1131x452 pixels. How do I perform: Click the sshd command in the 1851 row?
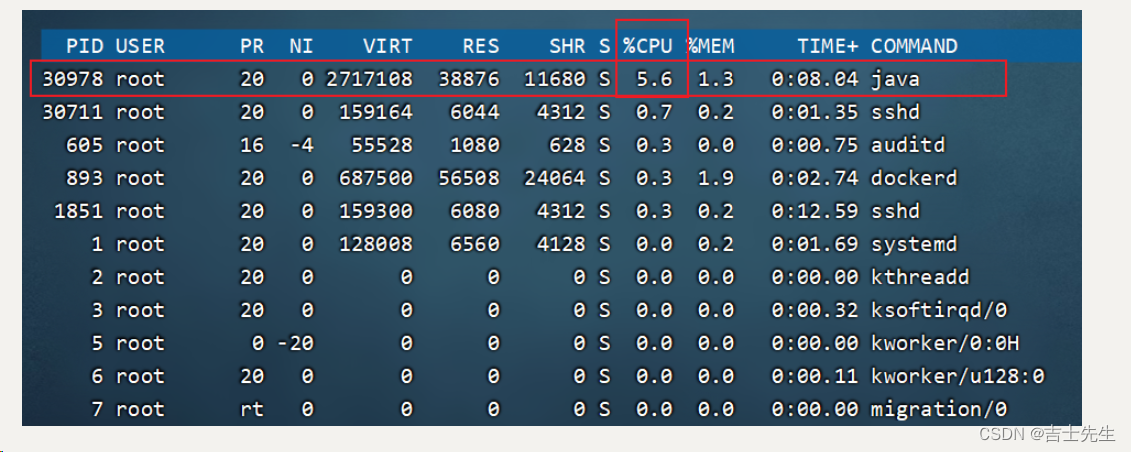pyautogui.click(x=895, y=211)
